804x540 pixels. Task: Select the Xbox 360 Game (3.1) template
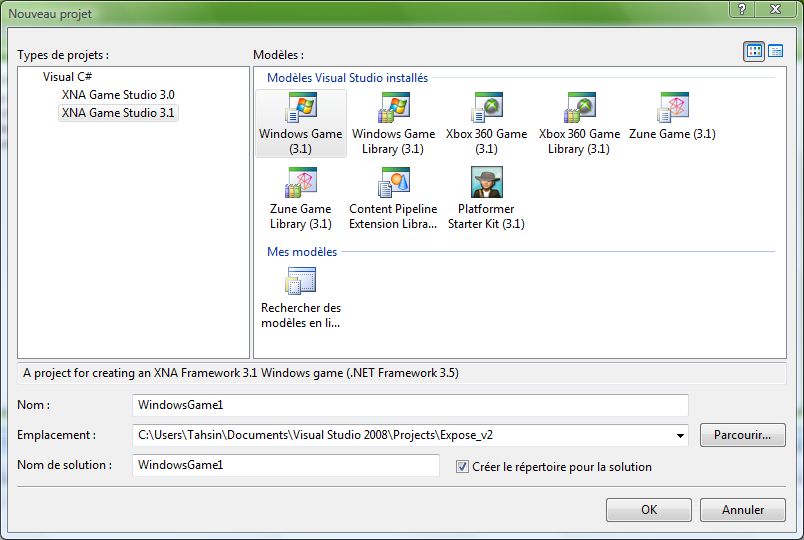point(486,108)
